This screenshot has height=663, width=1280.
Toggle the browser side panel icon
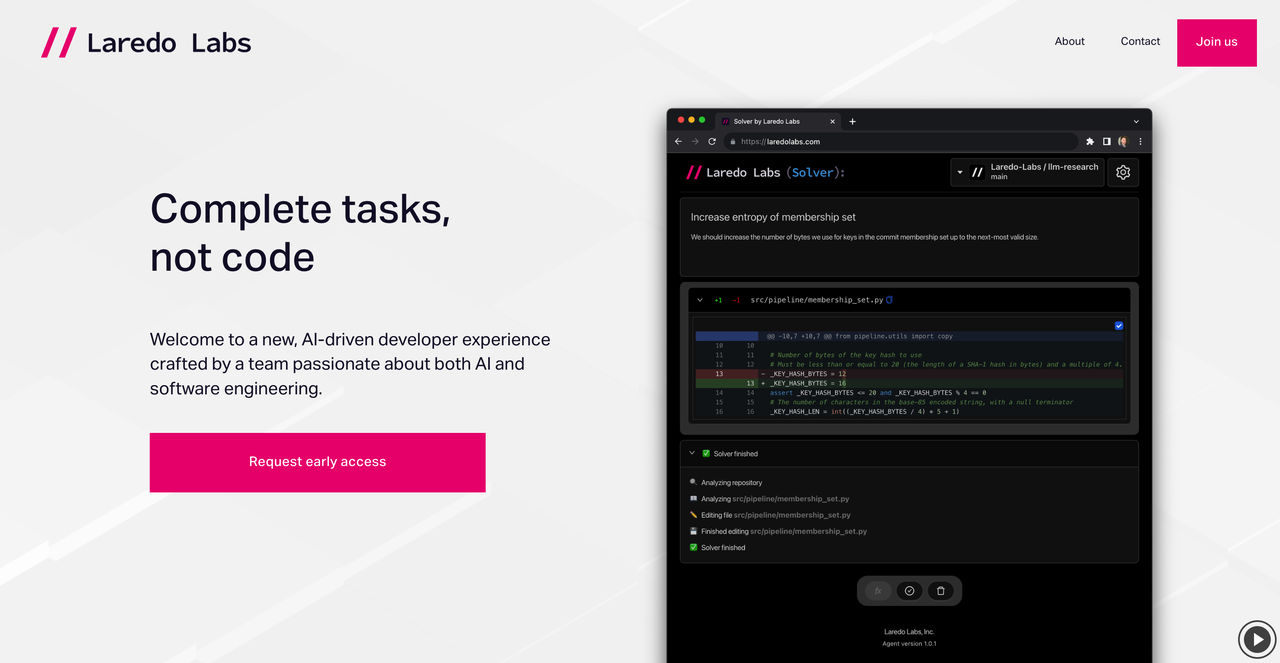coord(1106,141)
